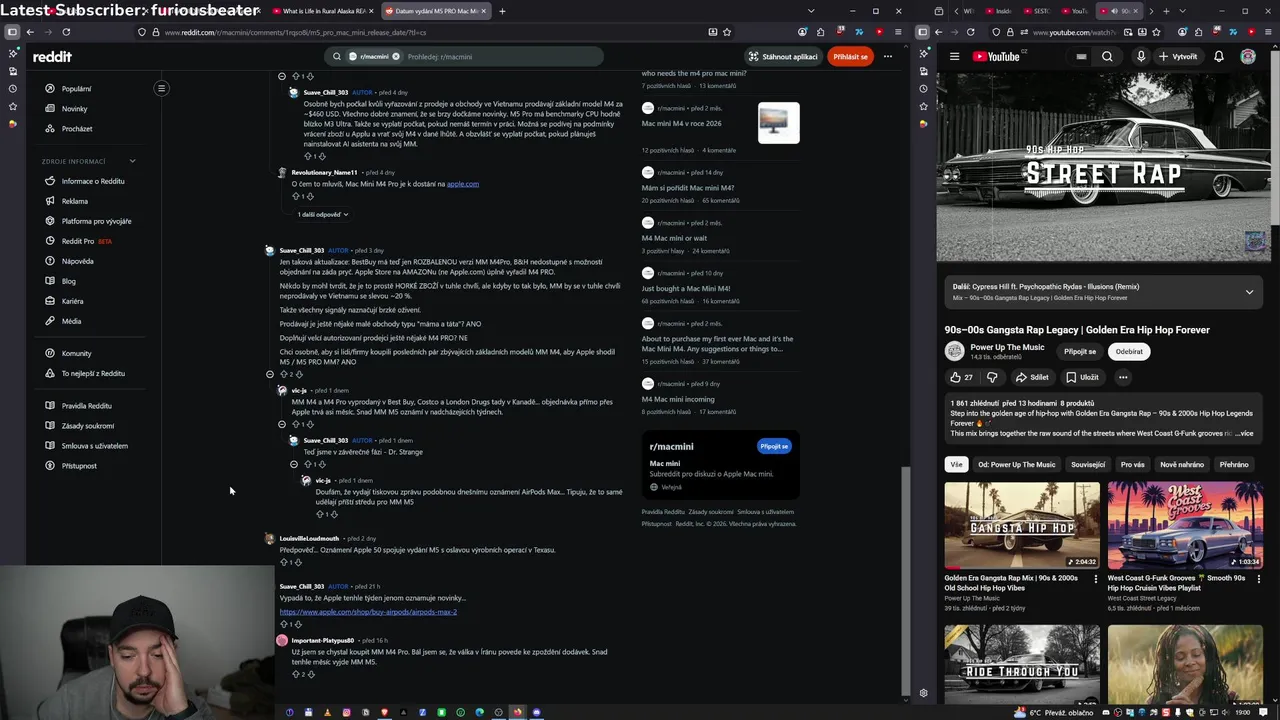Expand the Další up-next playlist panel
This screenshot has width=1280, height=720.
[x=1249, y=292]
